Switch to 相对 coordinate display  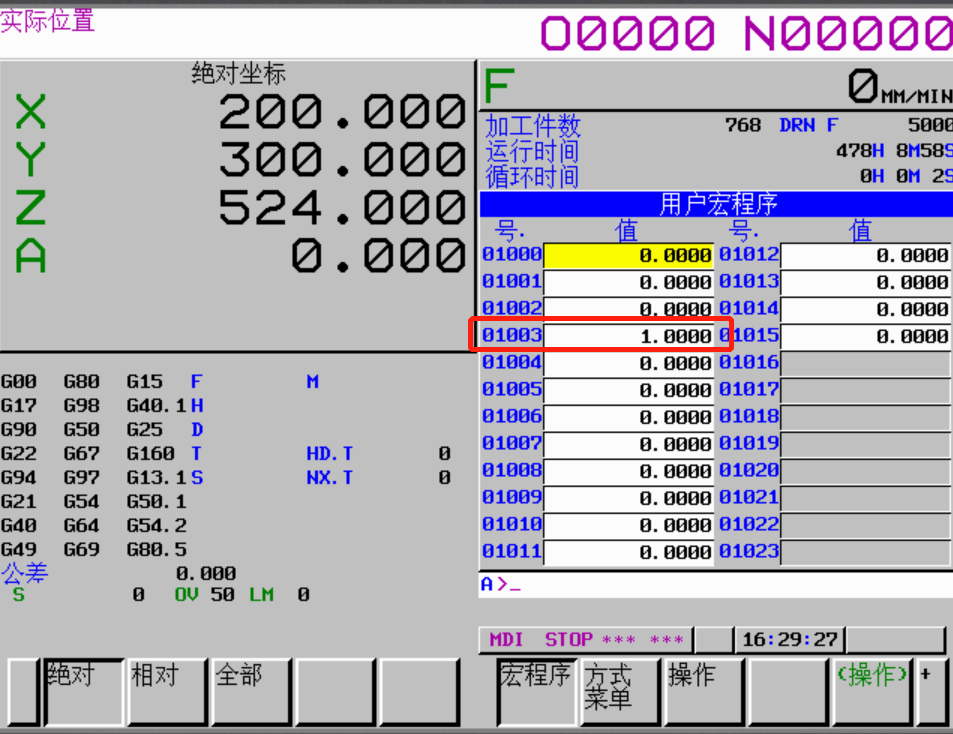[x=166, y=690]
